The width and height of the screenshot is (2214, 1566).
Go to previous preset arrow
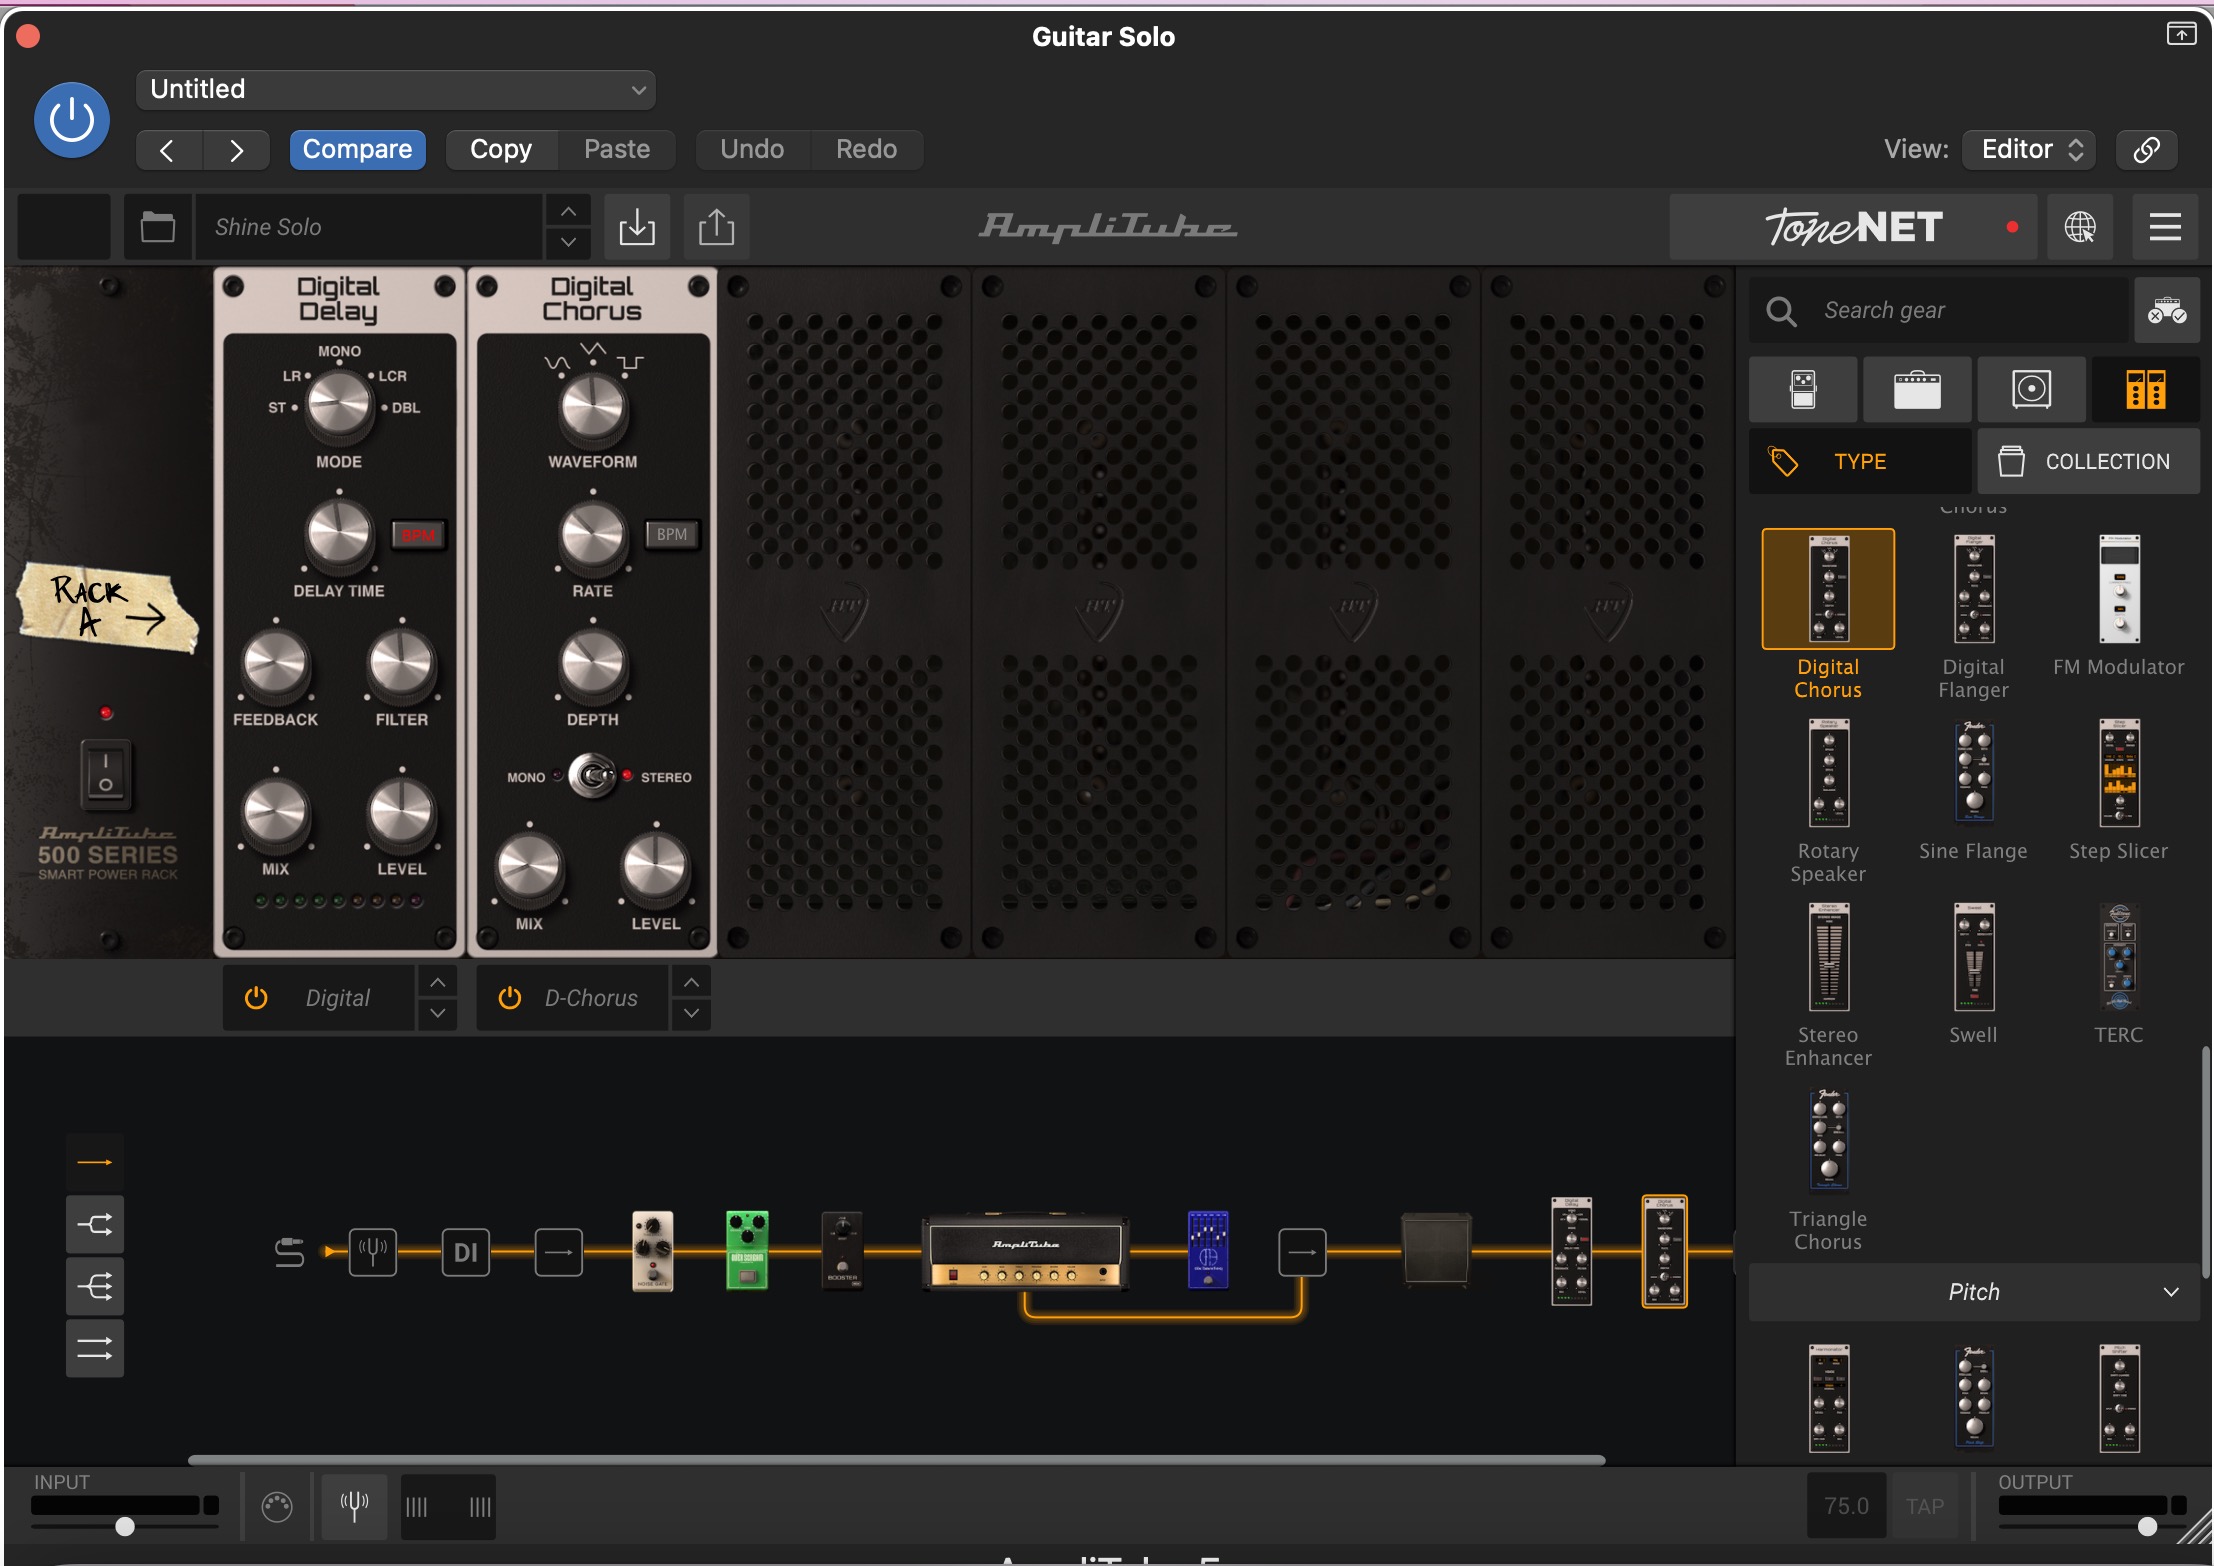coord(168,150)
